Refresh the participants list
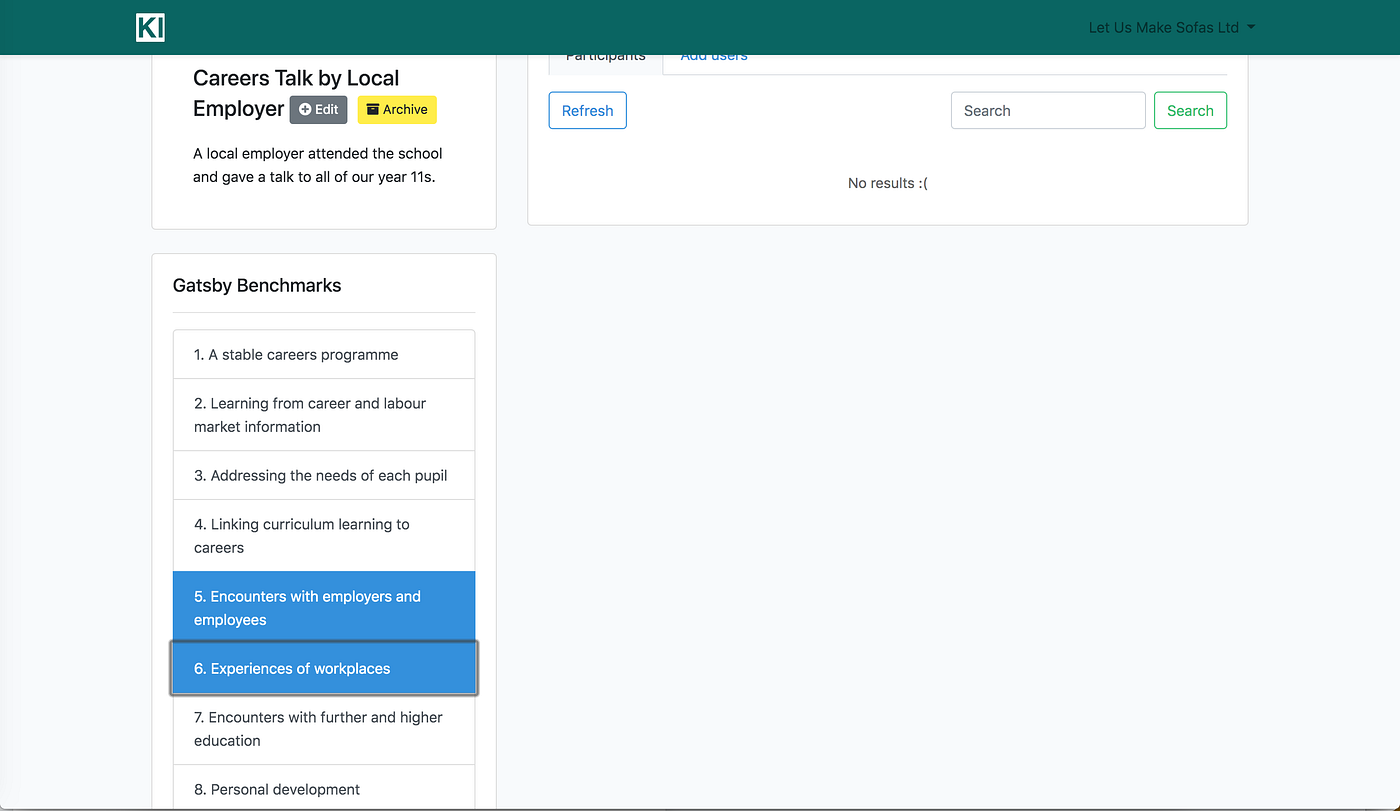 coord(588,111)
